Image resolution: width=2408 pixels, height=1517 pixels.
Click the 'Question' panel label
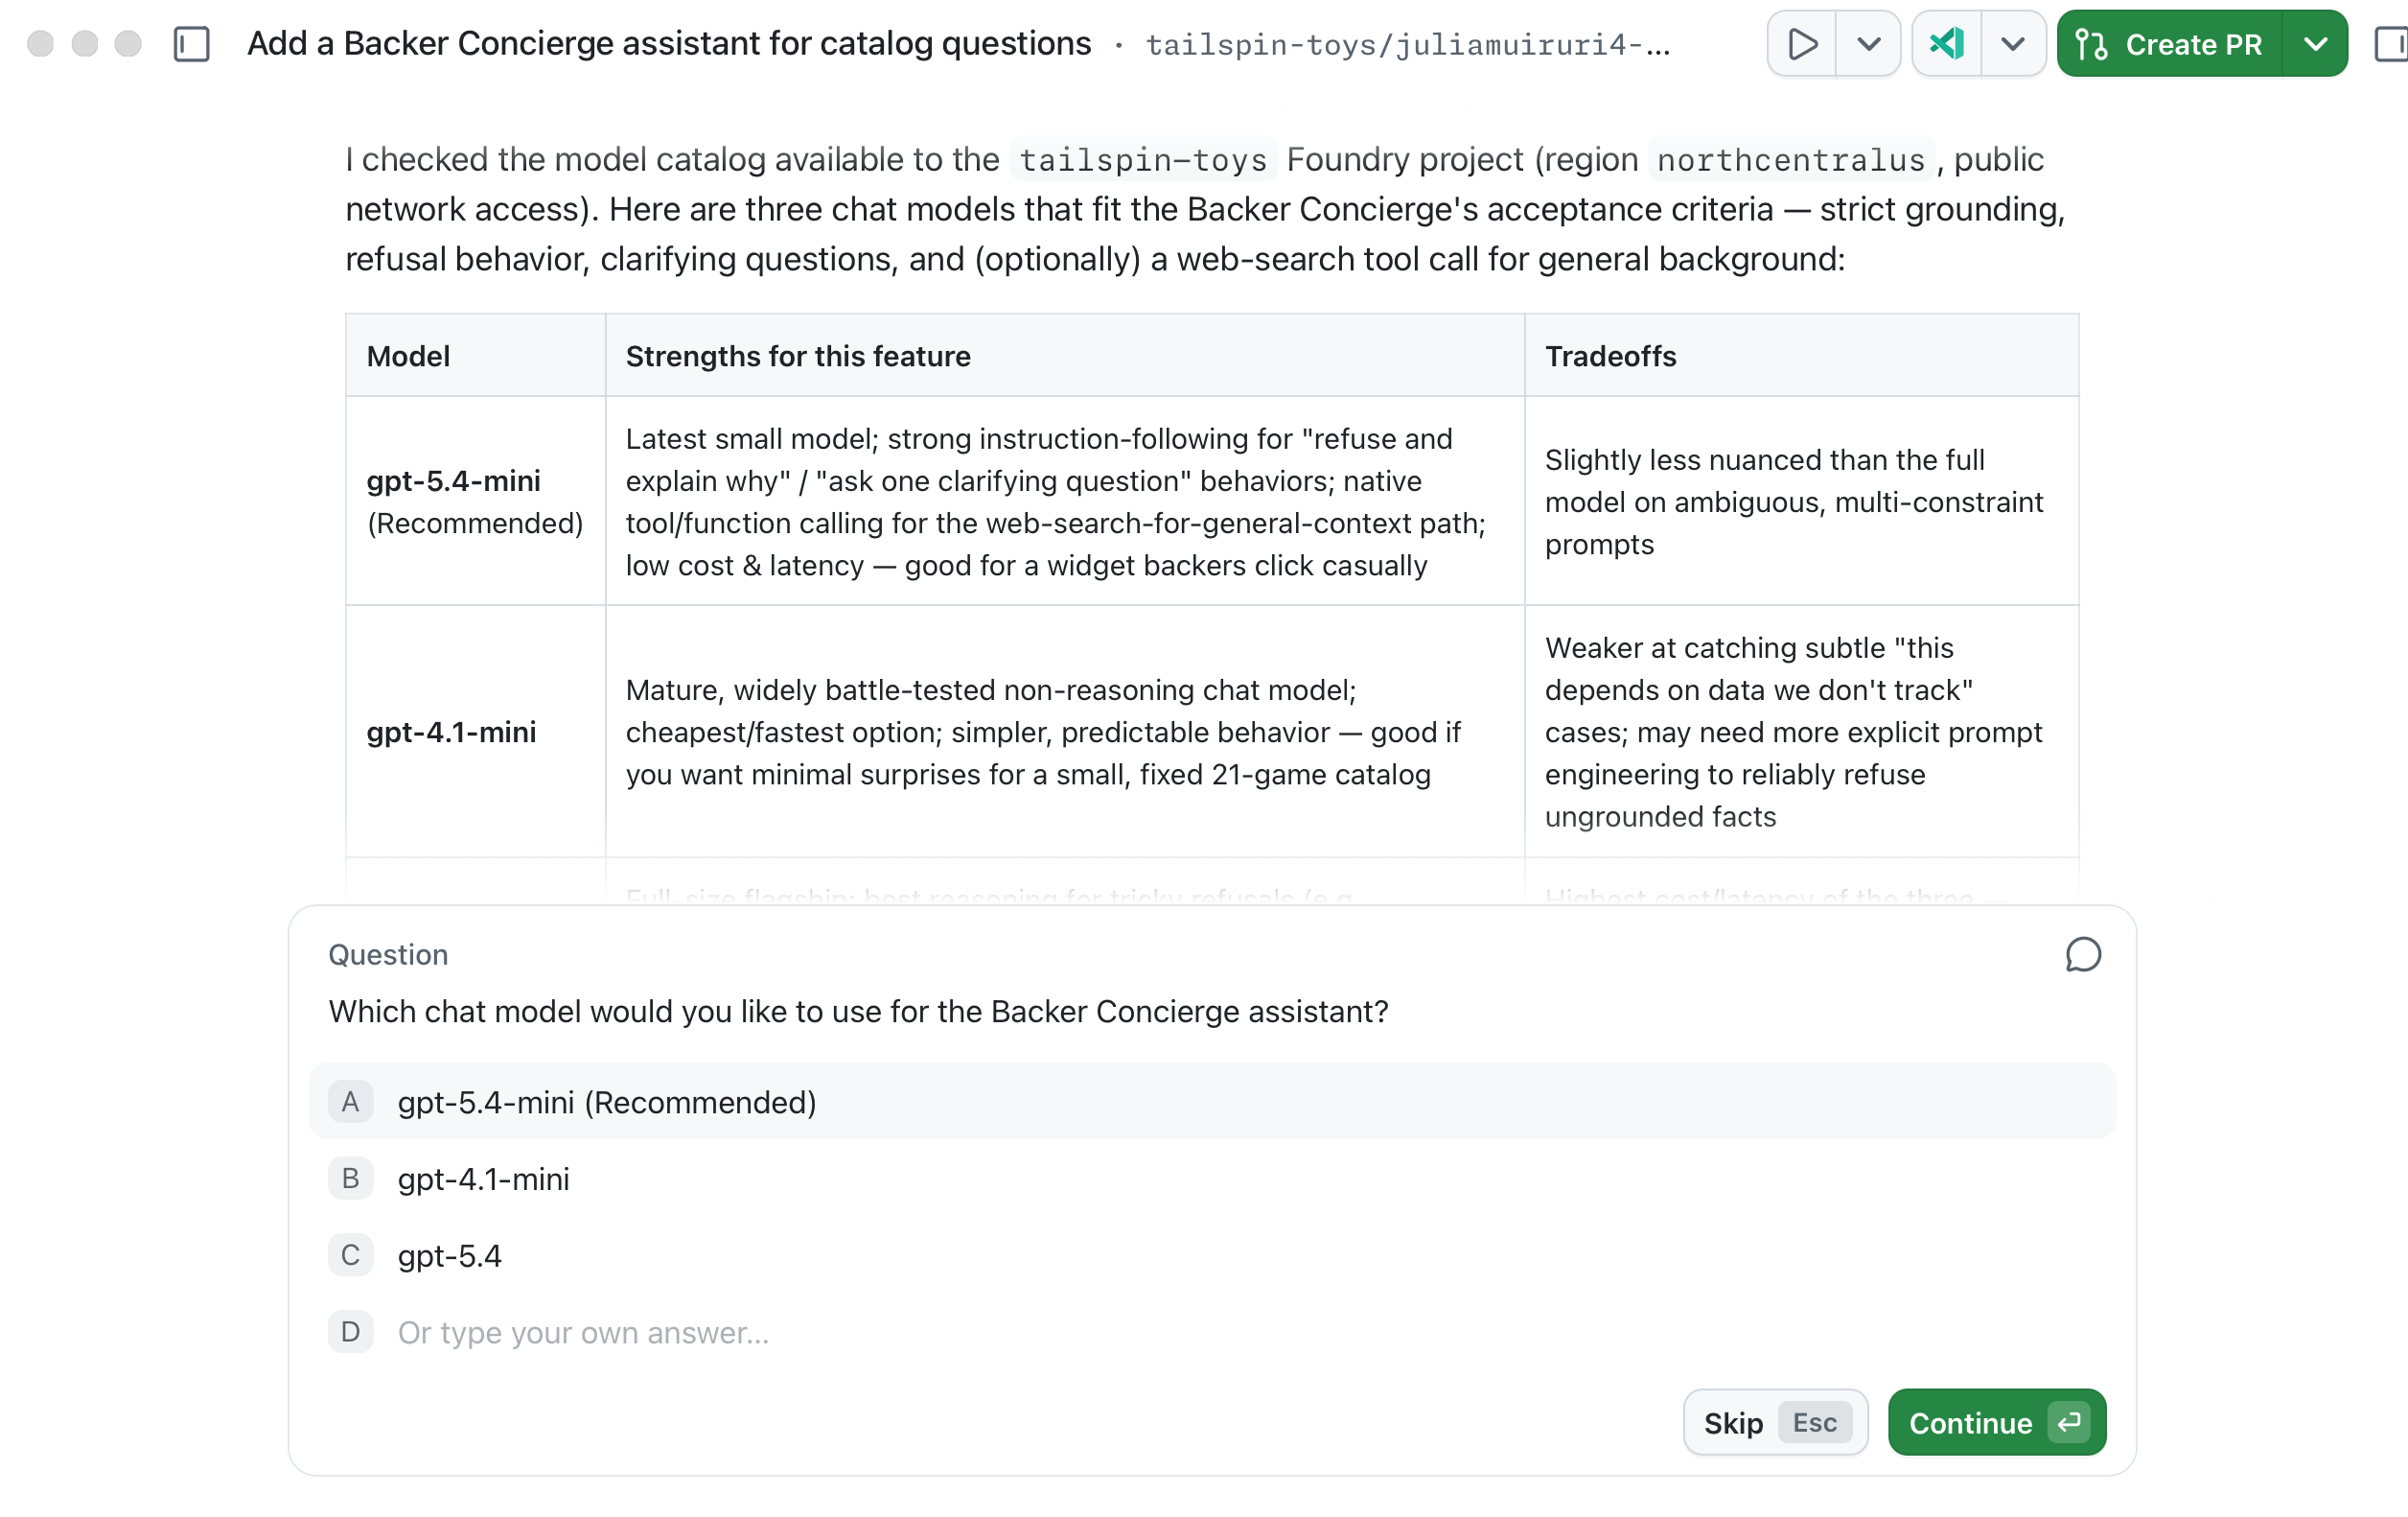388,954
